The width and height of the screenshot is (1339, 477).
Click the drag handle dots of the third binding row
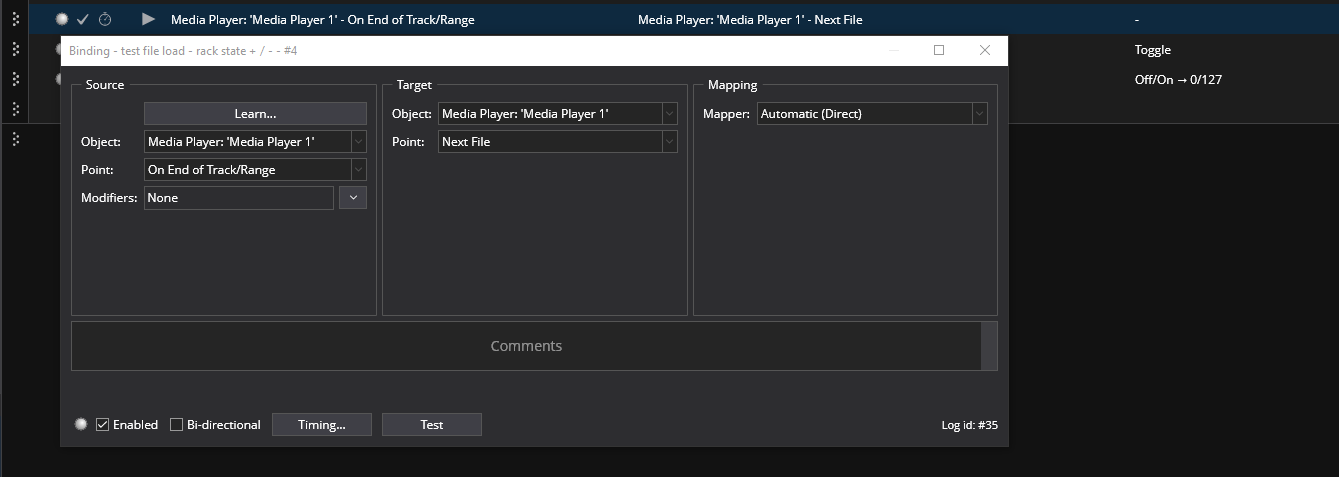[15, 79]
